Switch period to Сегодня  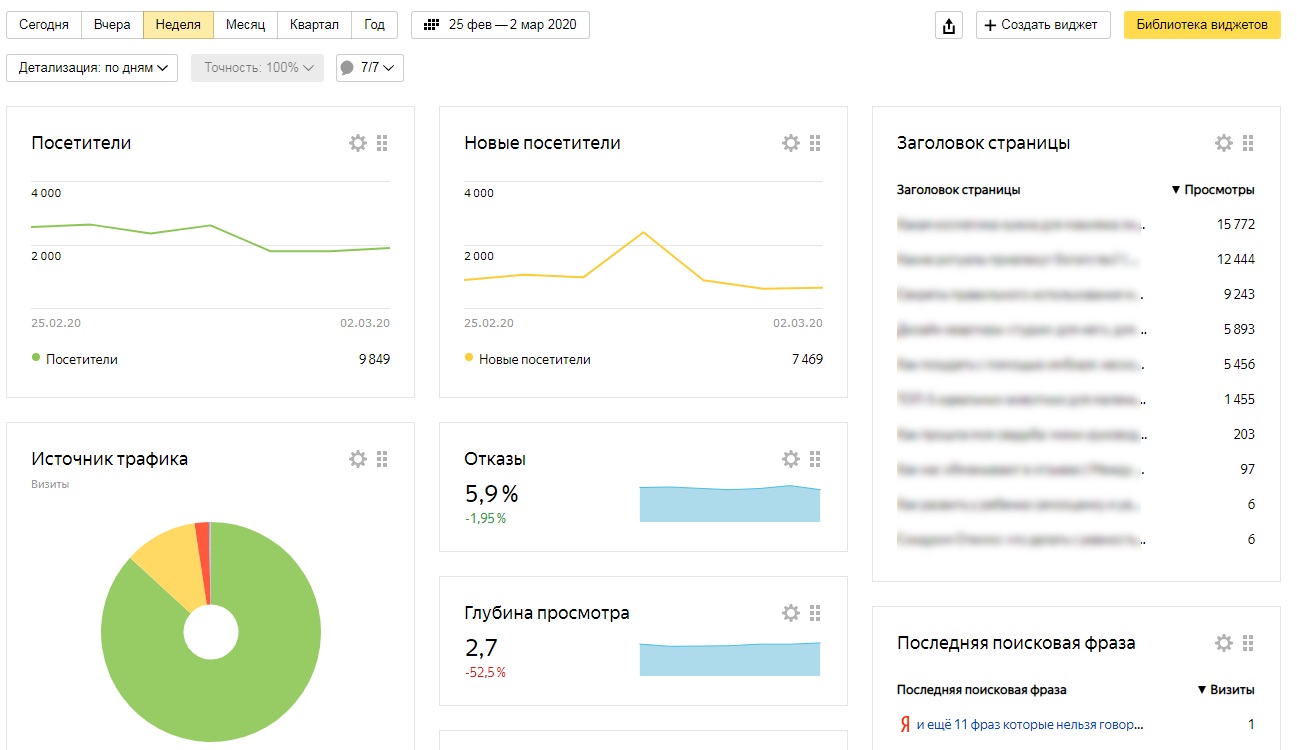point(44,25)
